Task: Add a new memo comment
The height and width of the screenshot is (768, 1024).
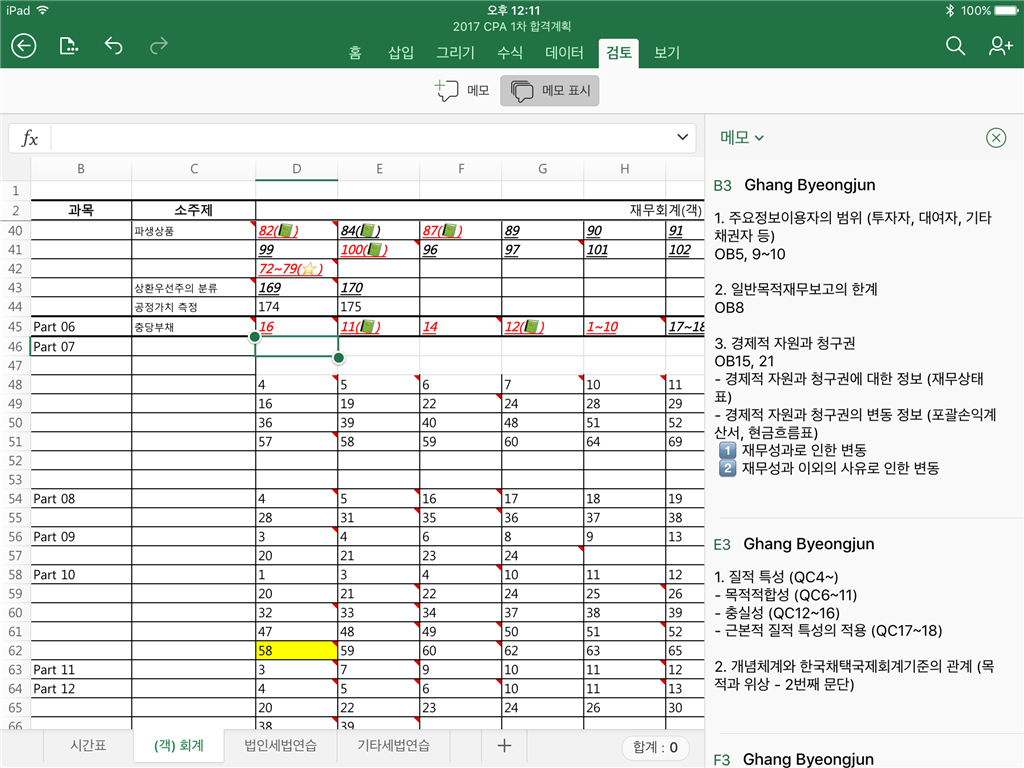Action: point(462,91)
